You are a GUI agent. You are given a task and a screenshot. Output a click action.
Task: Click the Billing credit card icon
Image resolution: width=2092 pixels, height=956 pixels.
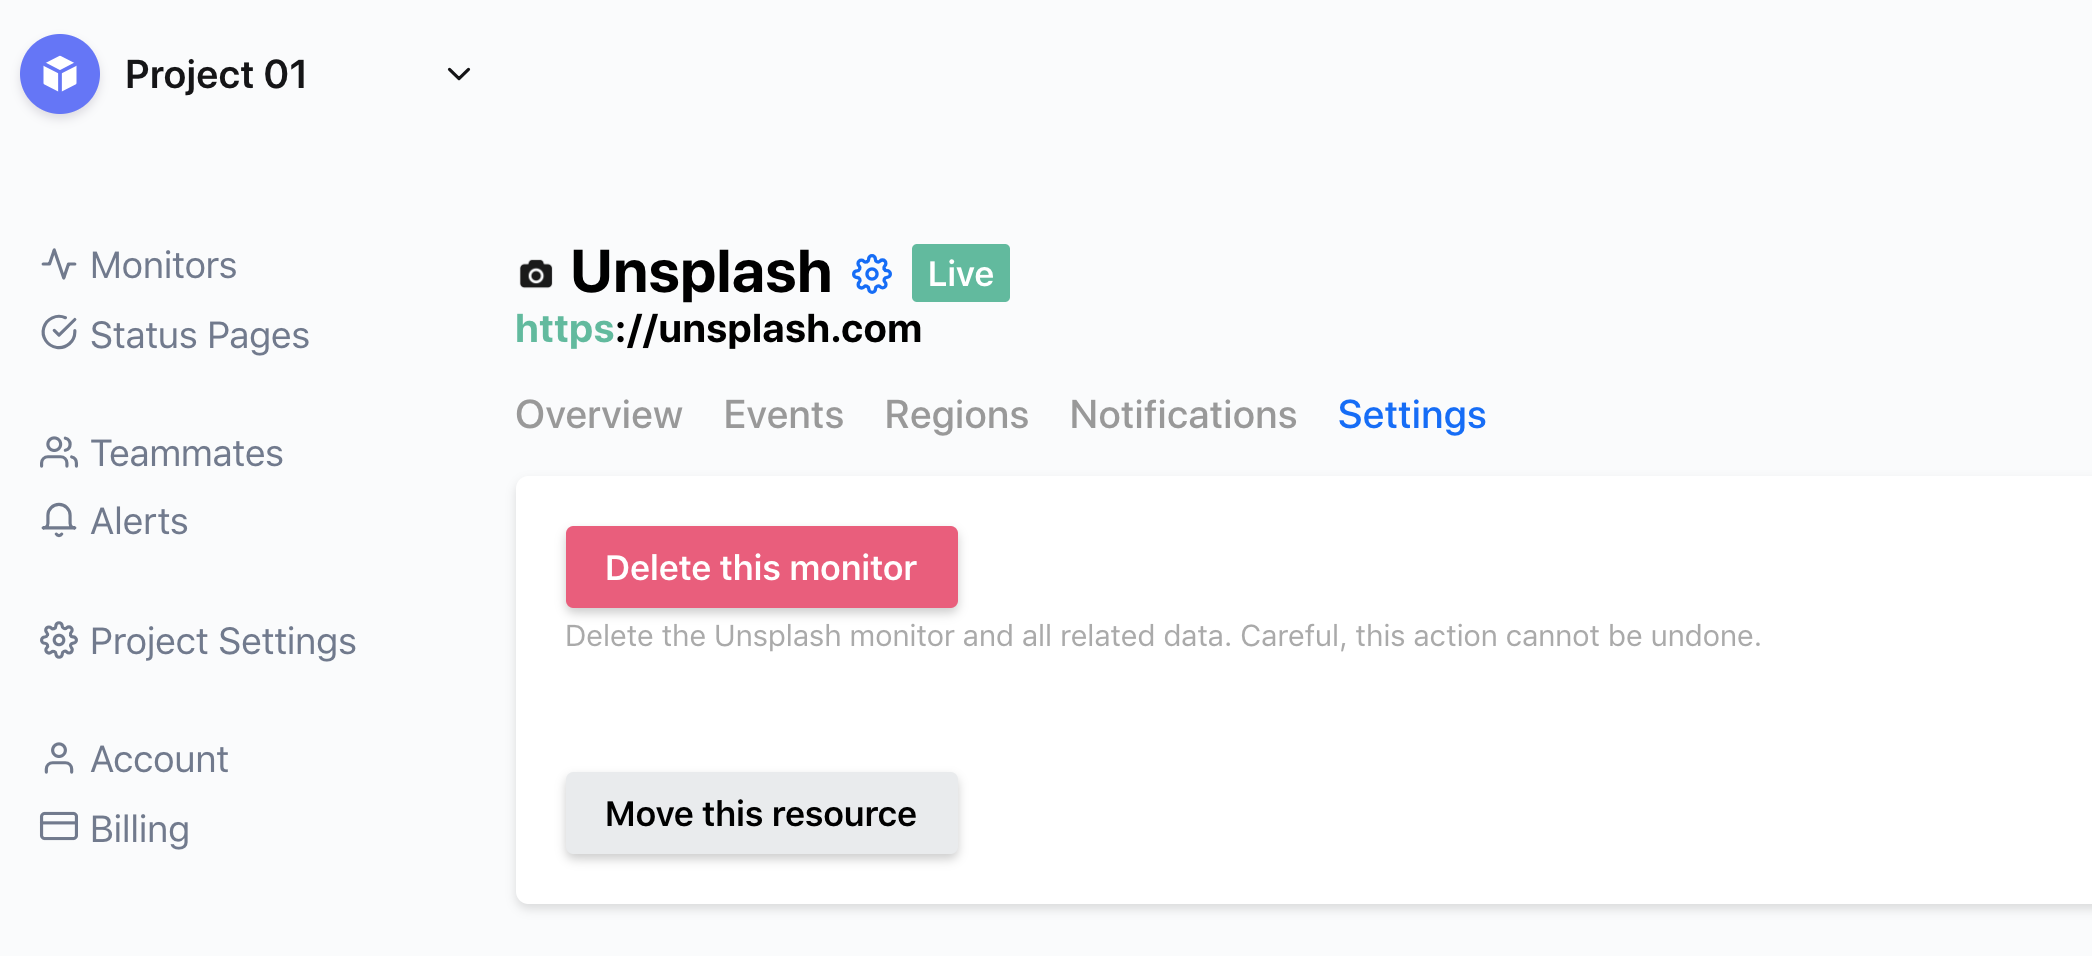59,827
